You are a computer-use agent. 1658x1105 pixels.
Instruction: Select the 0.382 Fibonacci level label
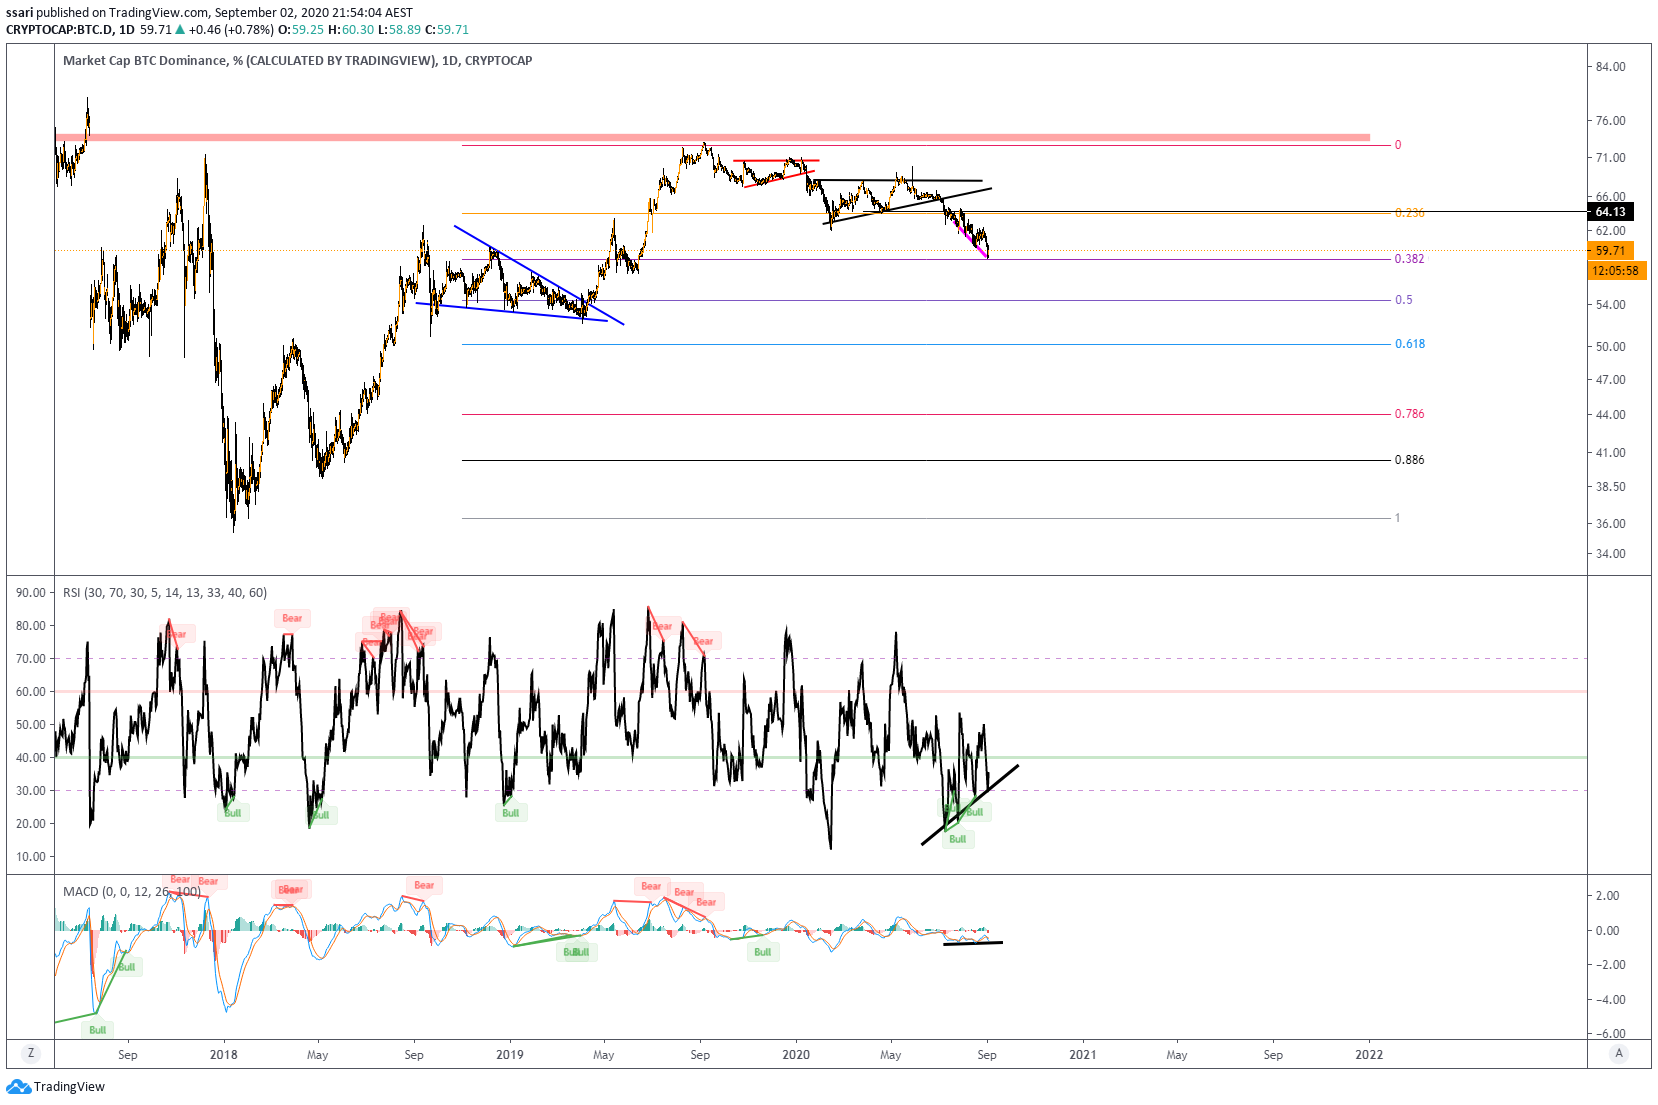(1410, 259)
